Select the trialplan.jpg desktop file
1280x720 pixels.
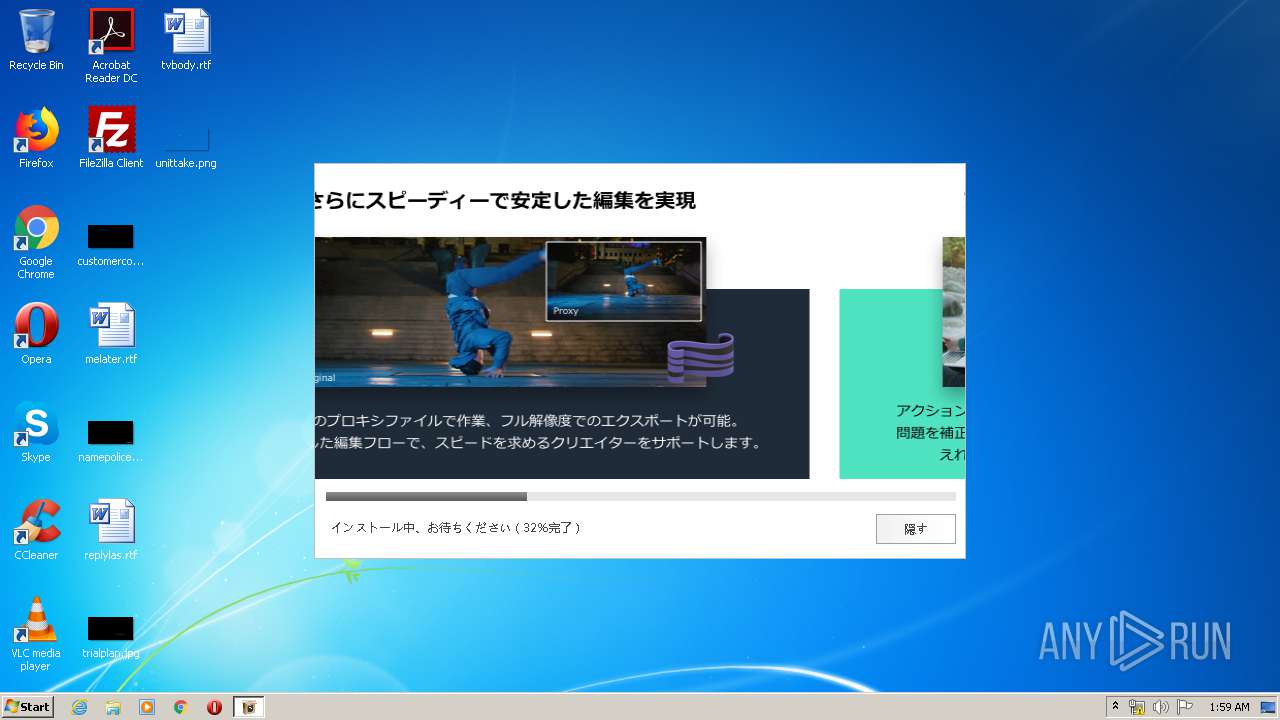pyautogui.click(x=111, y=638)
